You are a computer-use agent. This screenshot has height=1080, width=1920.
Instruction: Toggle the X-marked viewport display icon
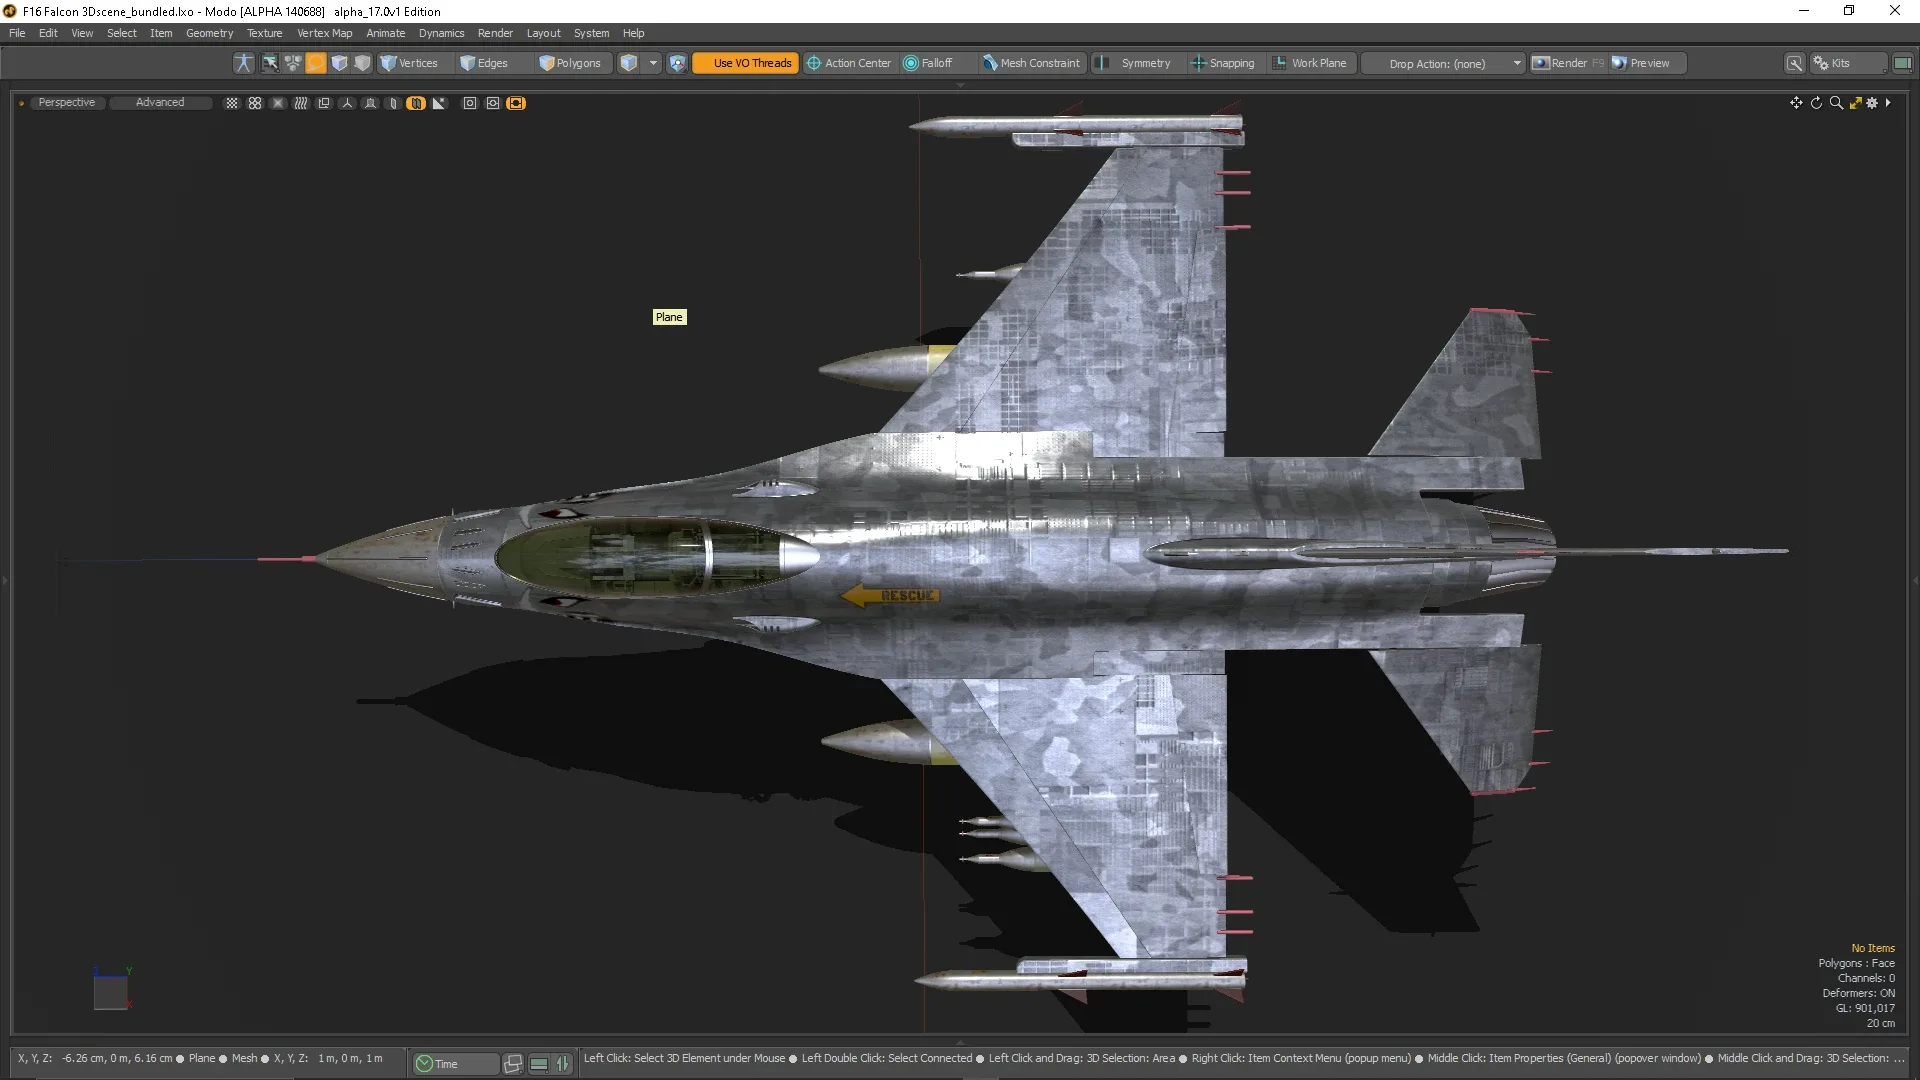tap(278, 103)
